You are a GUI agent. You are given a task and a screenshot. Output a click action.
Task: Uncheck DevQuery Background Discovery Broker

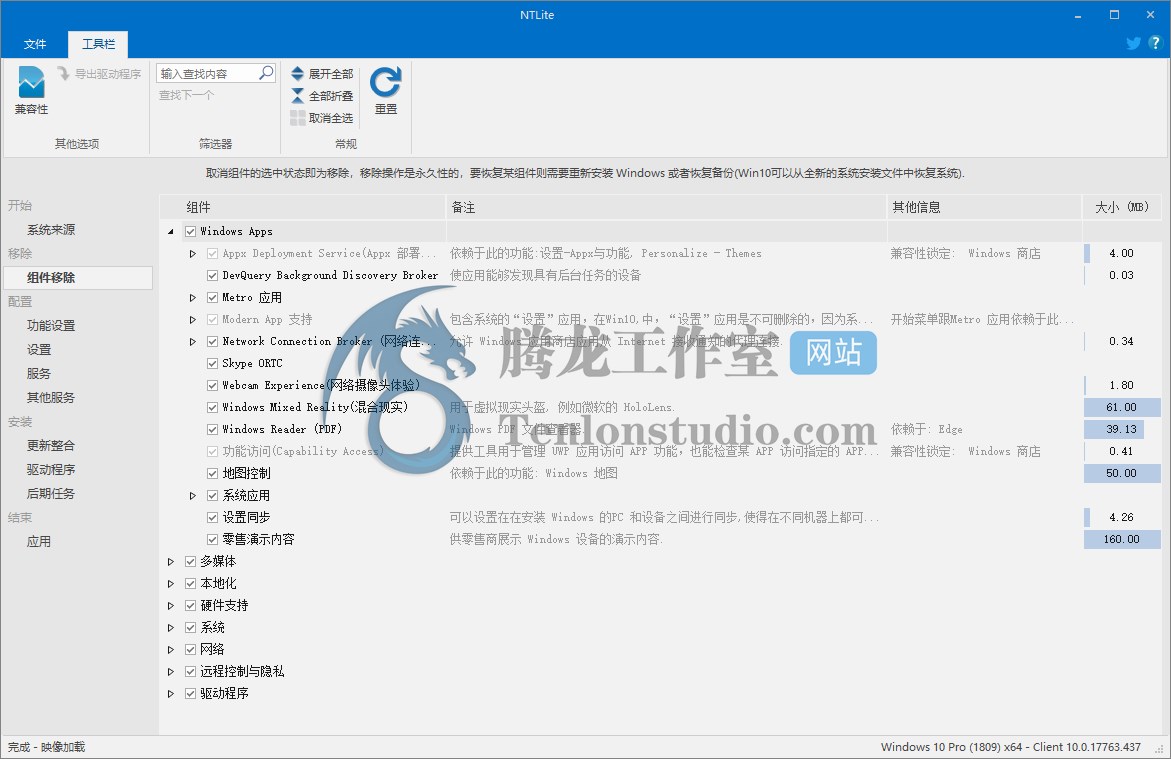(x=213, y=276)
